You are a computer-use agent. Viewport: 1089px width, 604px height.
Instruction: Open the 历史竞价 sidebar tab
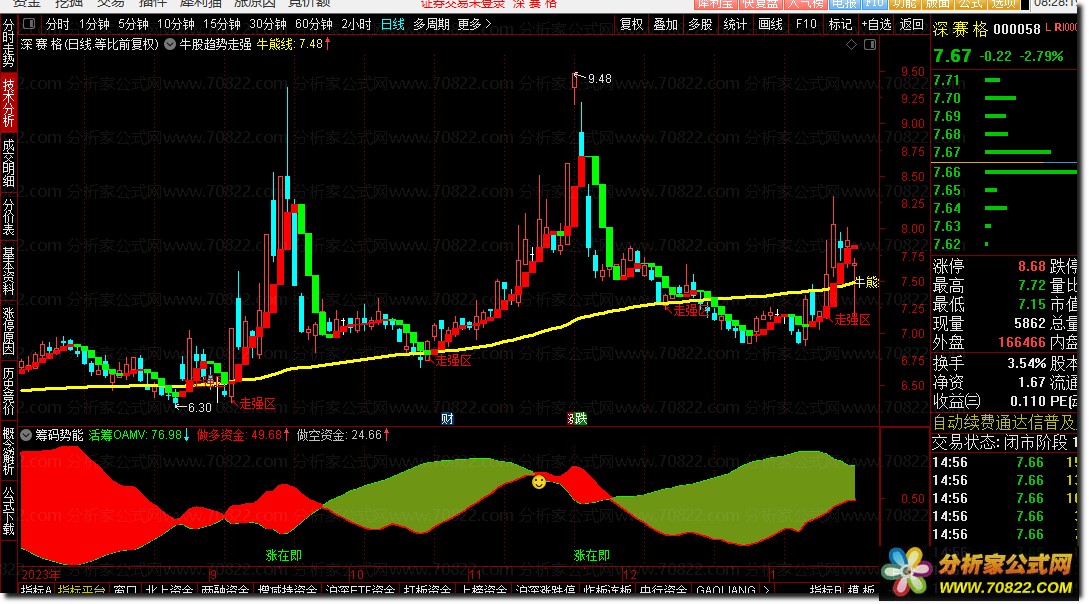(8, 391)
